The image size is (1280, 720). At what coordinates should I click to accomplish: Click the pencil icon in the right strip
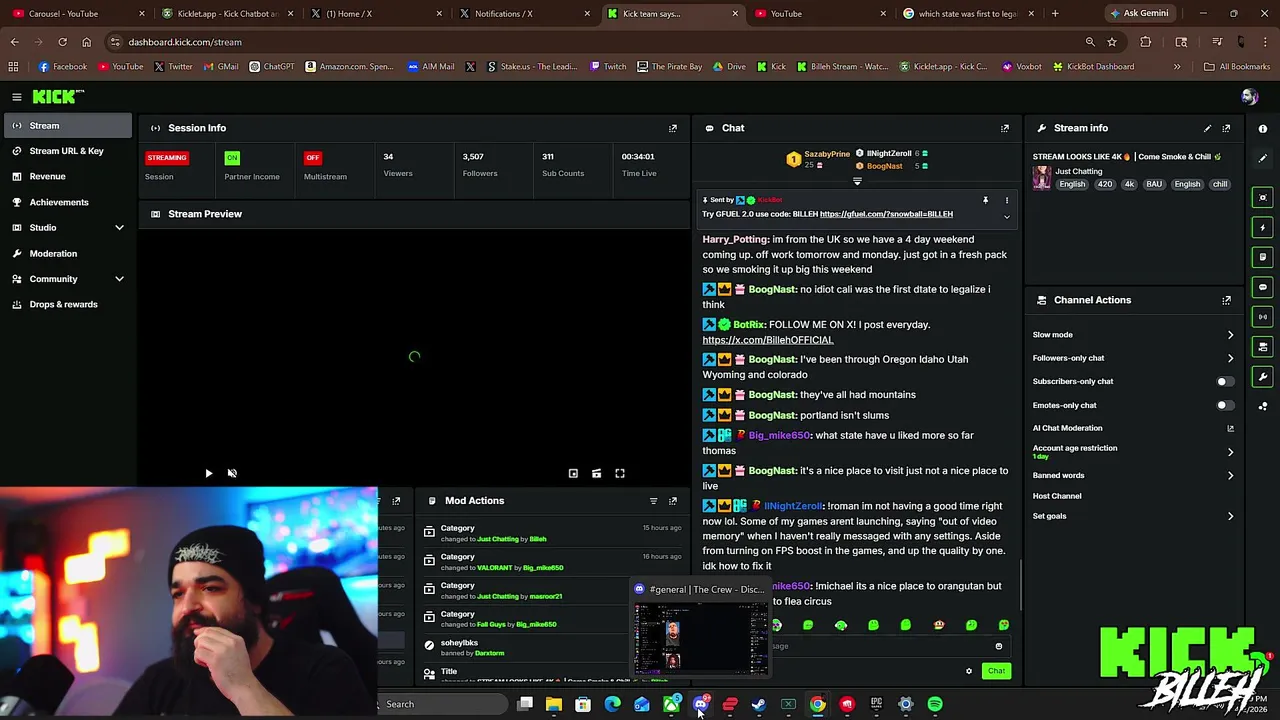click(1263, 158)
